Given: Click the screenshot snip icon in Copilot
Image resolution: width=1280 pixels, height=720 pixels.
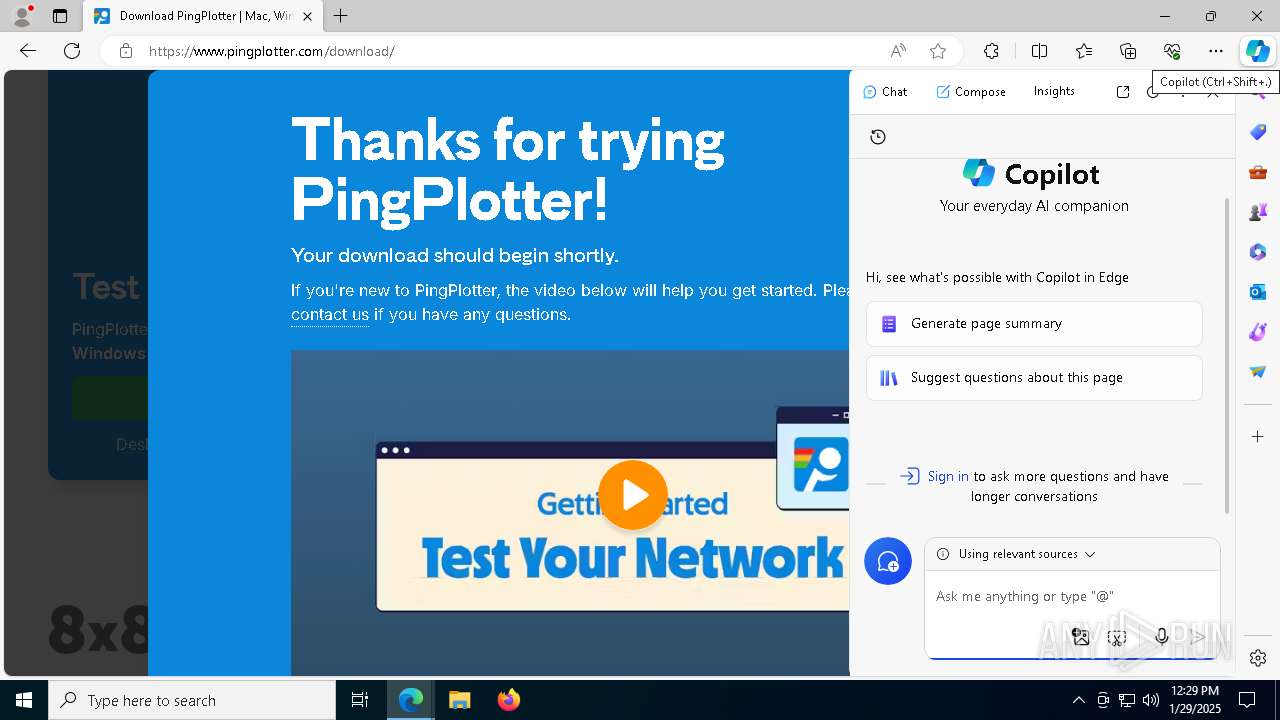Looking at the screenshot, I should coord(1117,636).
